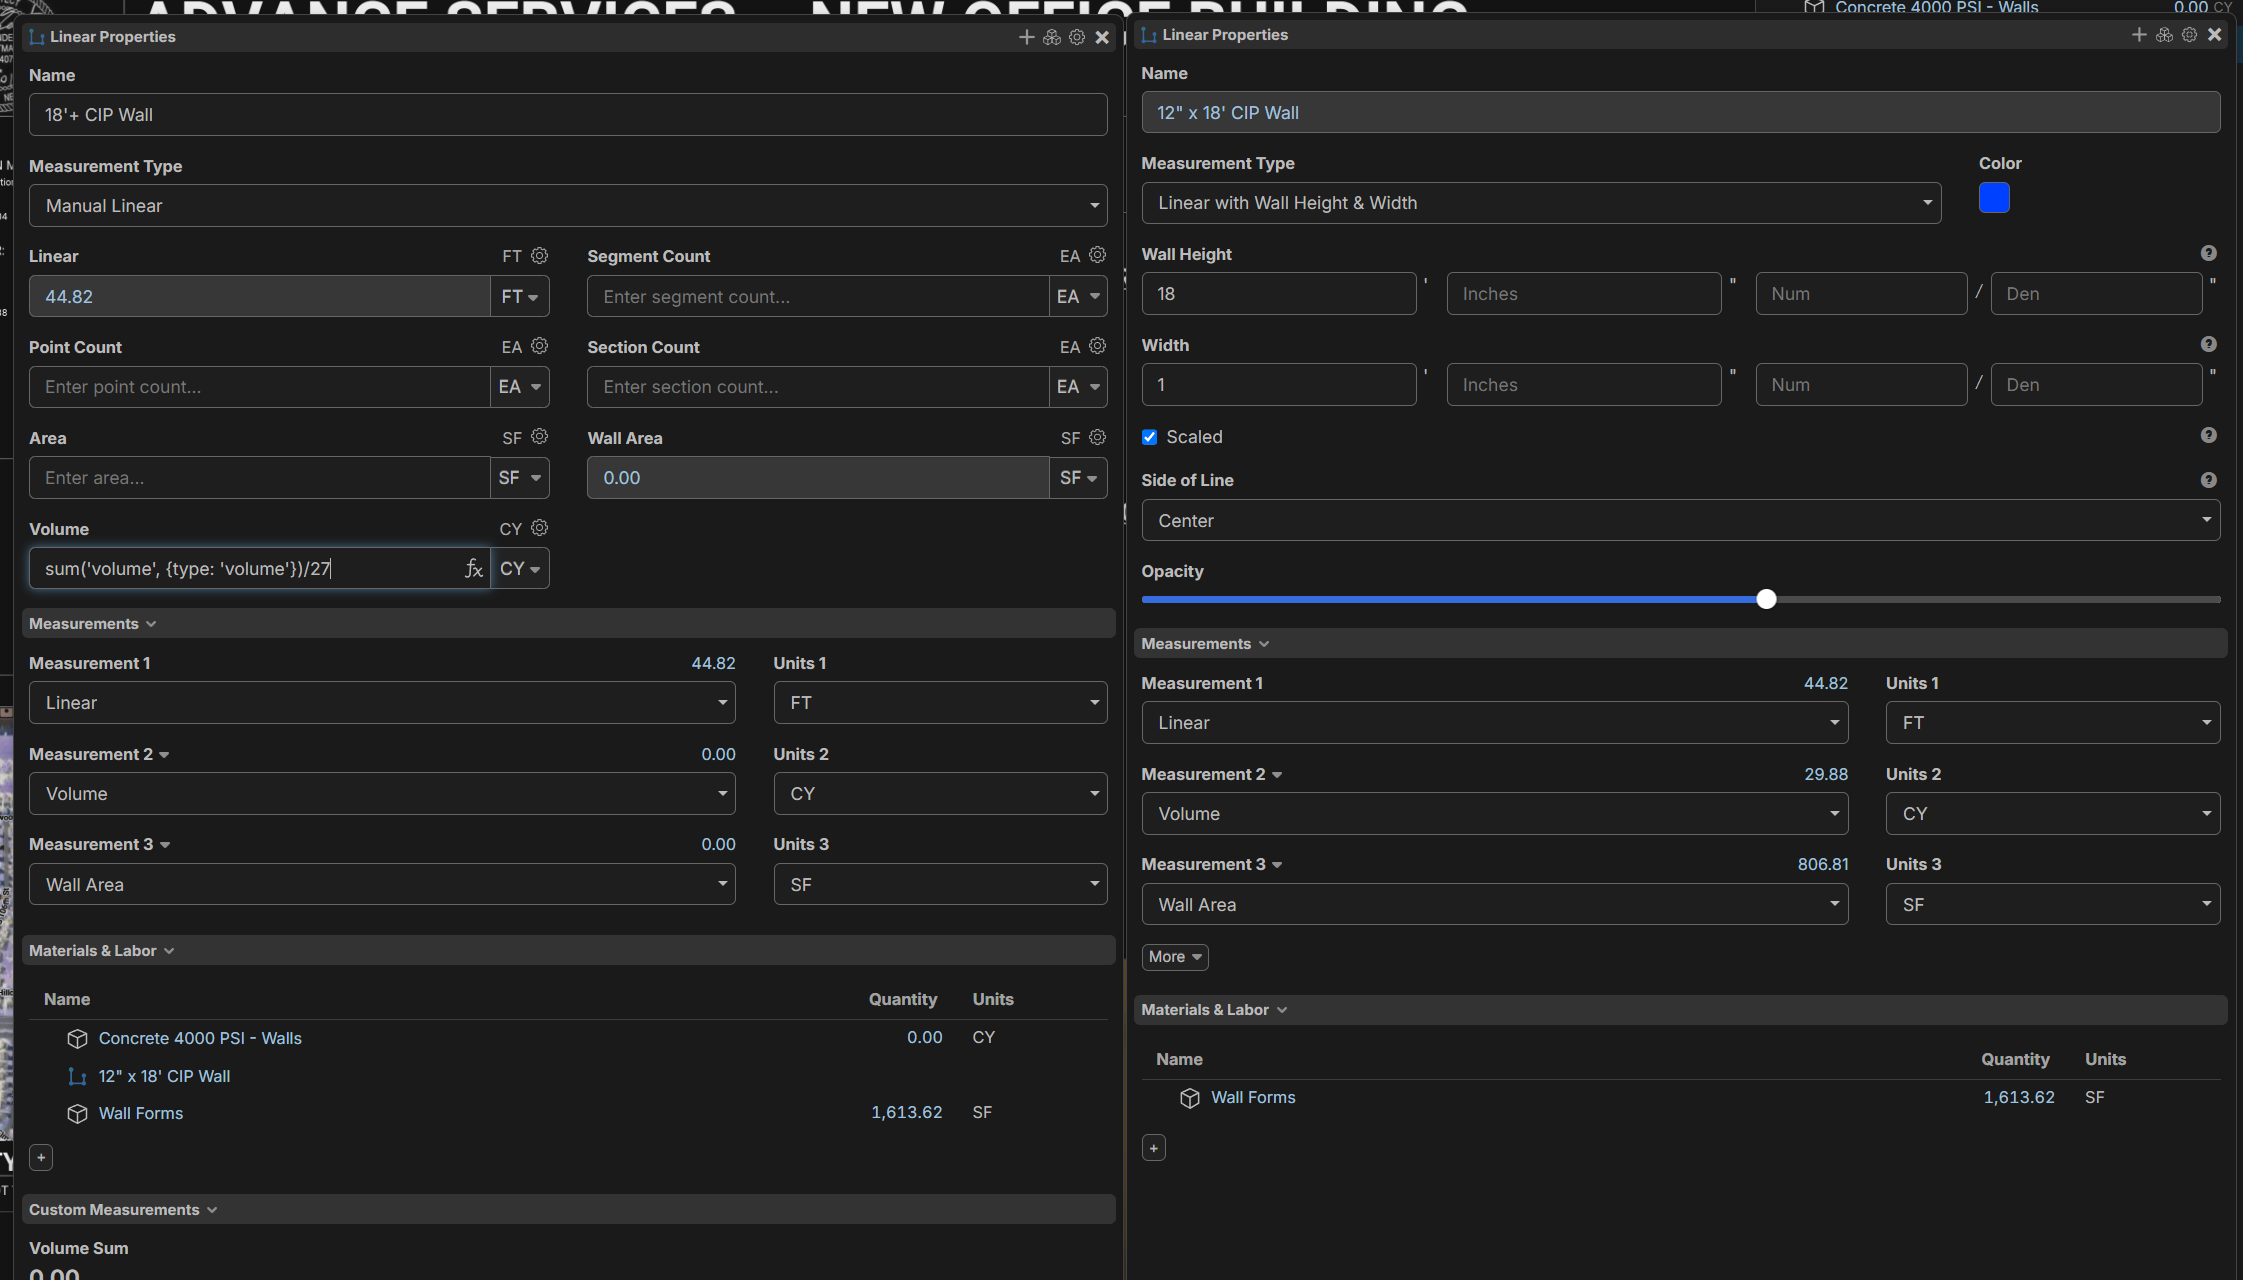2243x1280 pixels.
Task: Click the gear icon next to Linear FT label
Action: 540,256
